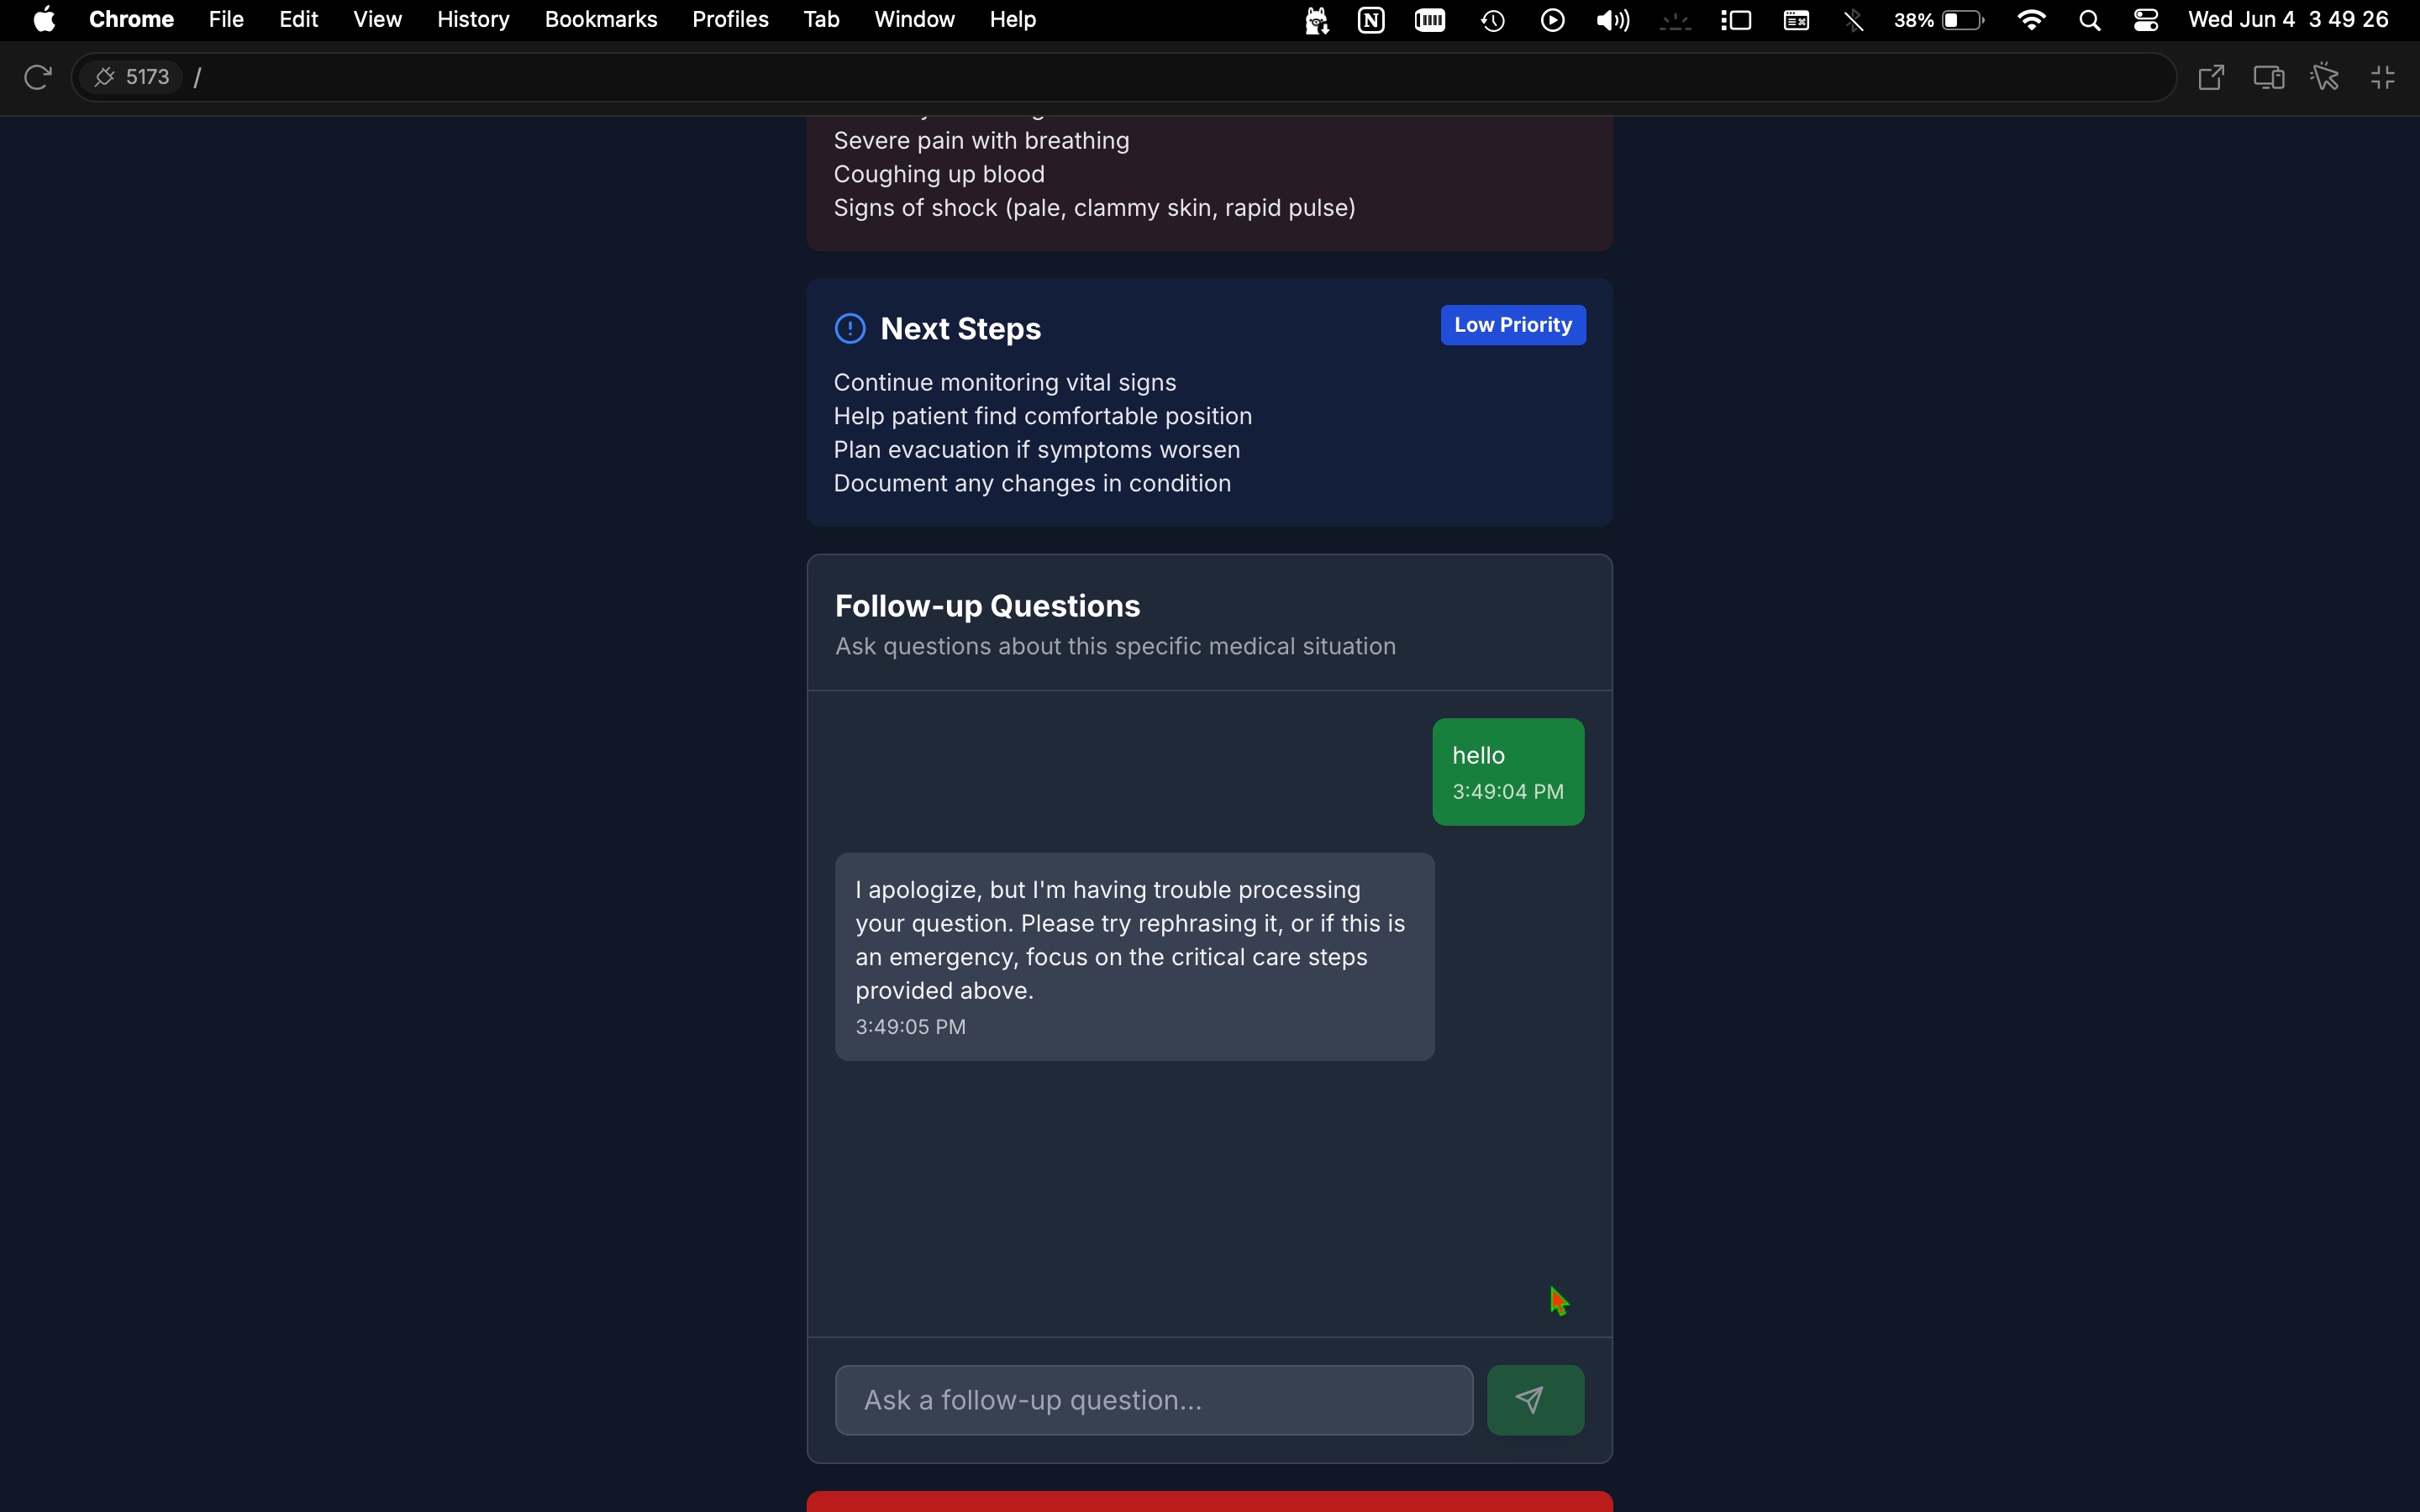The height and width of the screenshot is (1512, 2420).
Task: Click the Low Priority badge
Action: [1512, 325]
